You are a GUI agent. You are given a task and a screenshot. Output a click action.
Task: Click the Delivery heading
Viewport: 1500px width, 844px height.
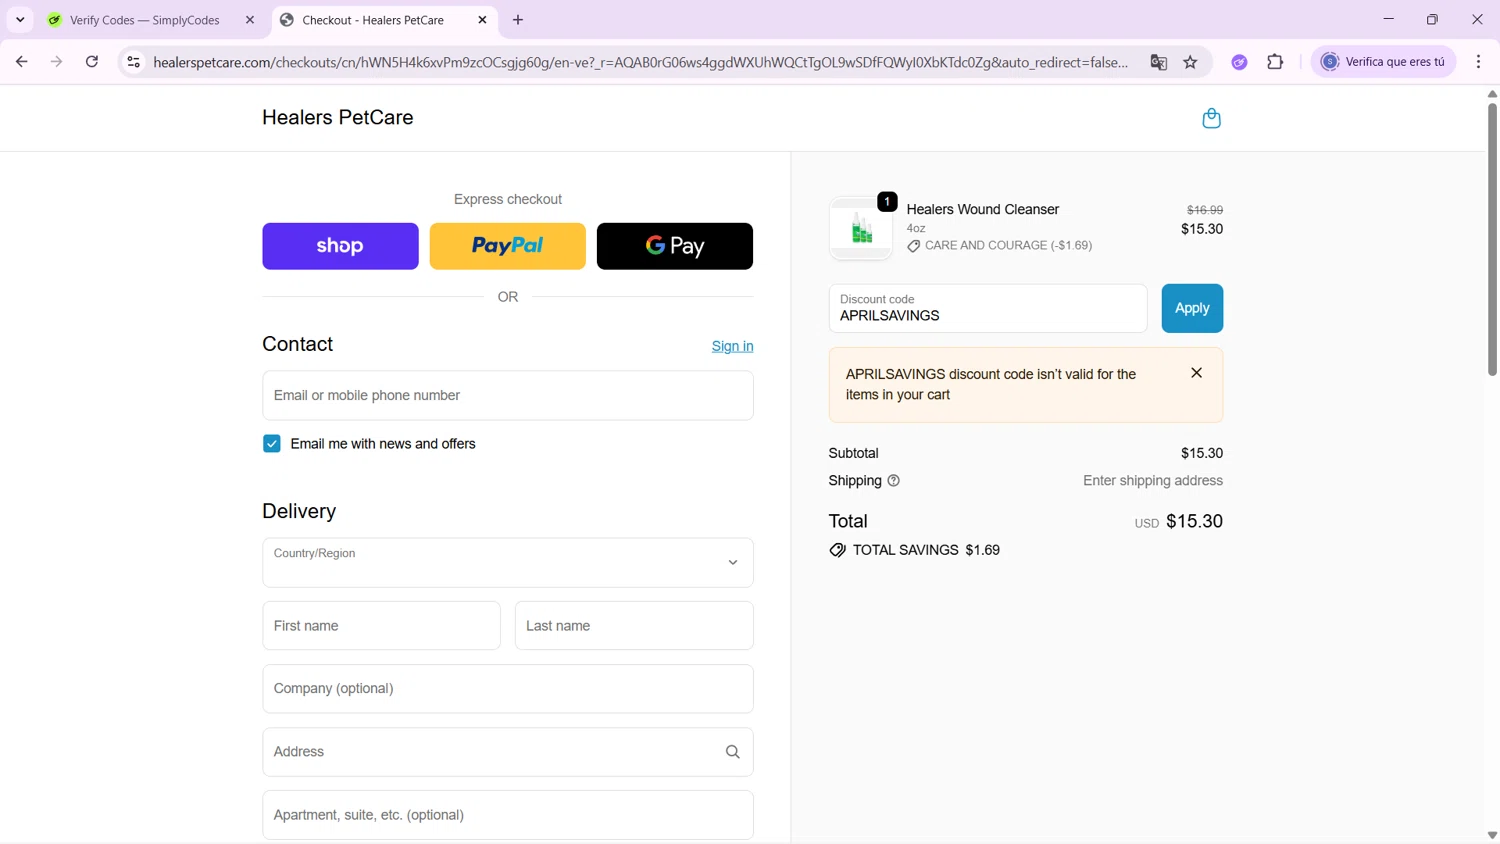click(299, 511)
